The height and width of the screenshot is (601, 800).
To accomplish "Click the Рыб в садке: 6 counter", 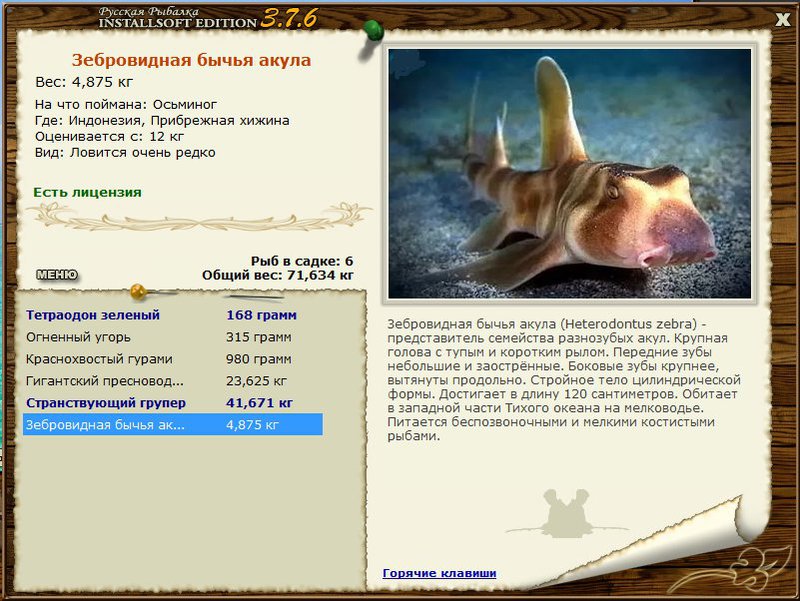I will [302, 261].
